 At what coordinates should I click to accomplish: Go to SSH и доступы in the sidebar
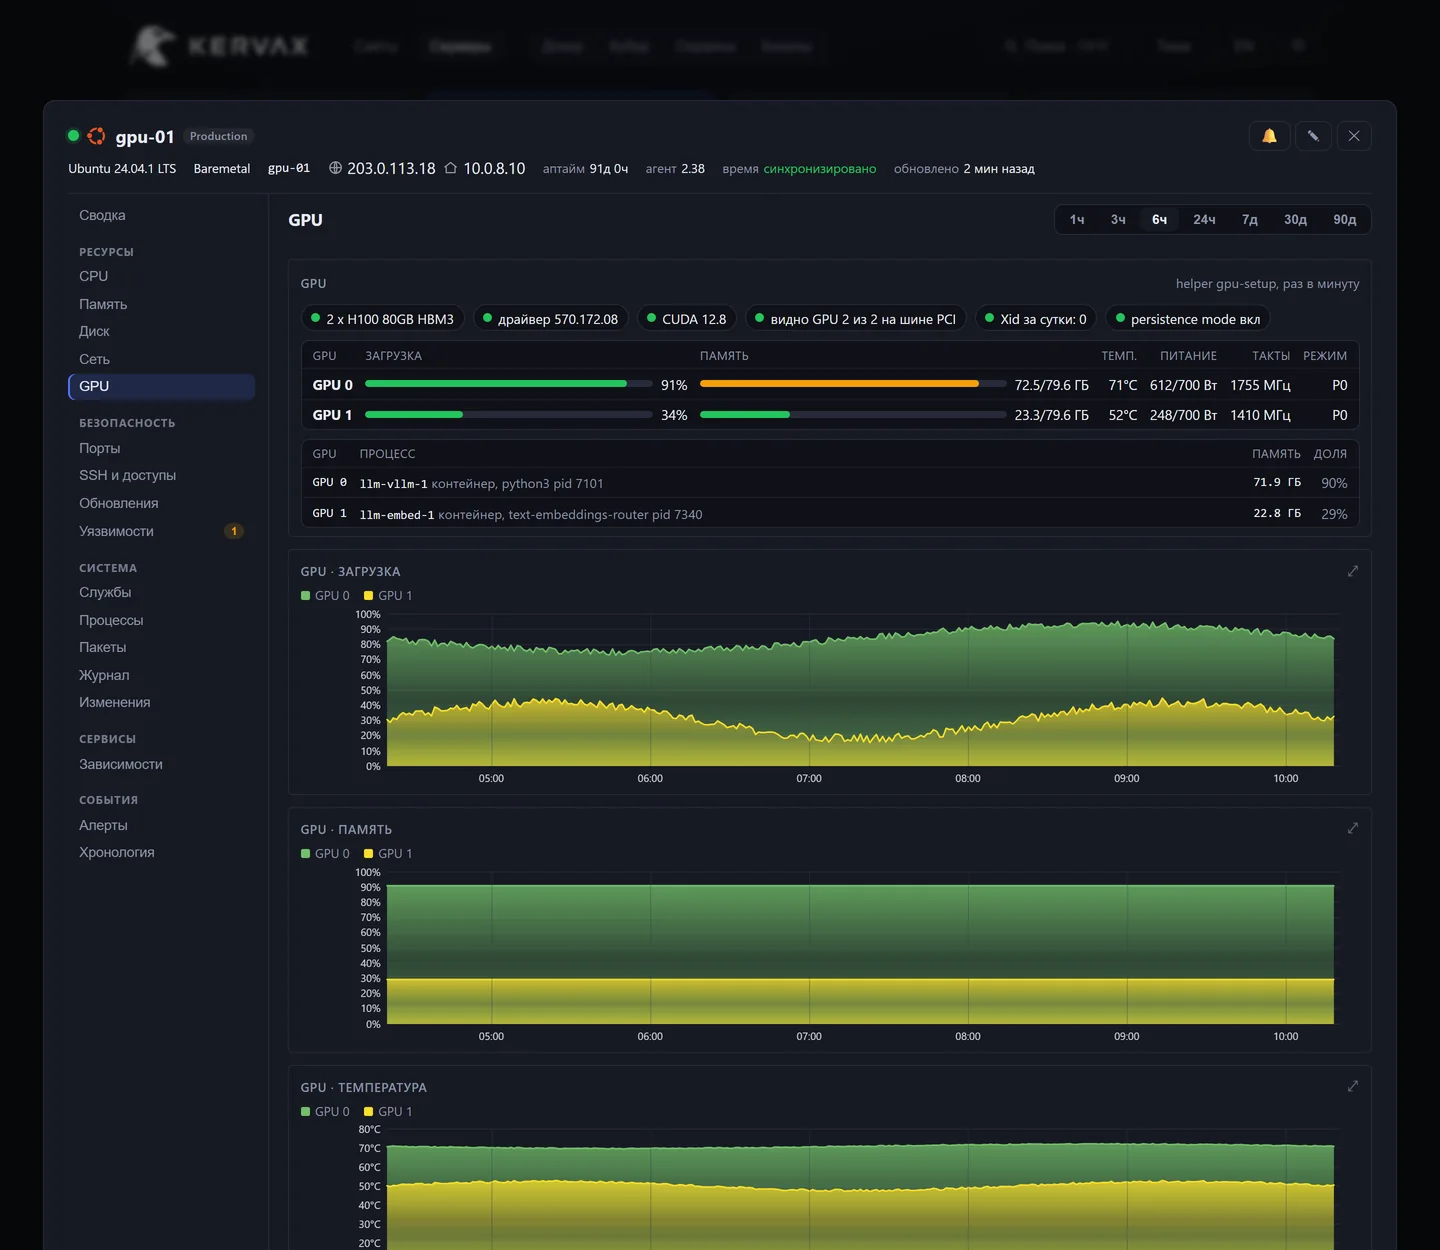tap(162, 475)
